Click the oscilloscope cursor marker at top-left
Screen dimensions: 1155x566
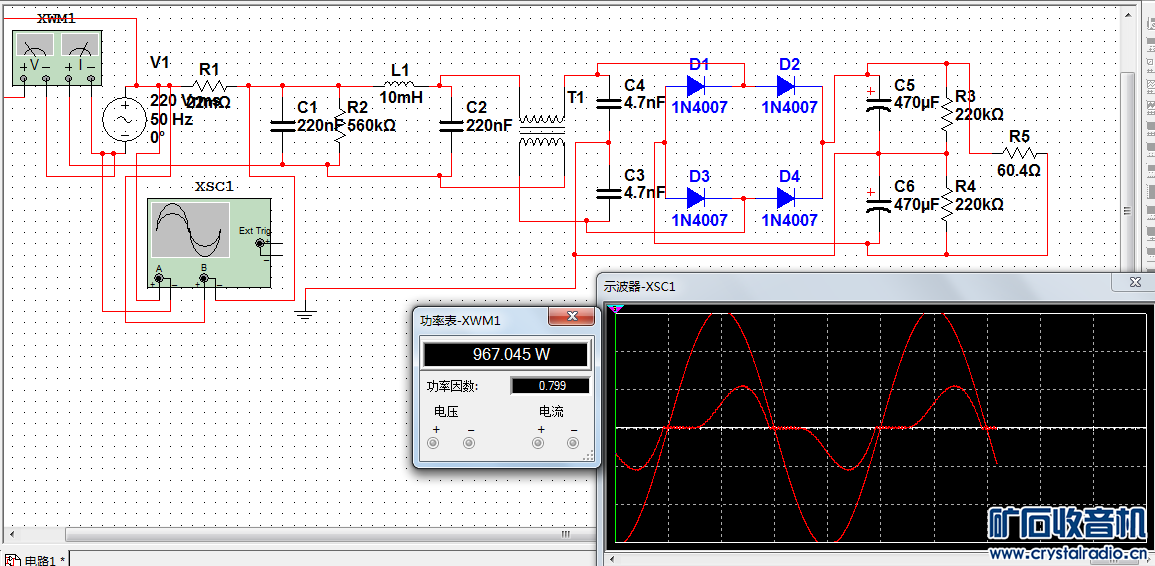pyautogui.click(x=615, y=309)
